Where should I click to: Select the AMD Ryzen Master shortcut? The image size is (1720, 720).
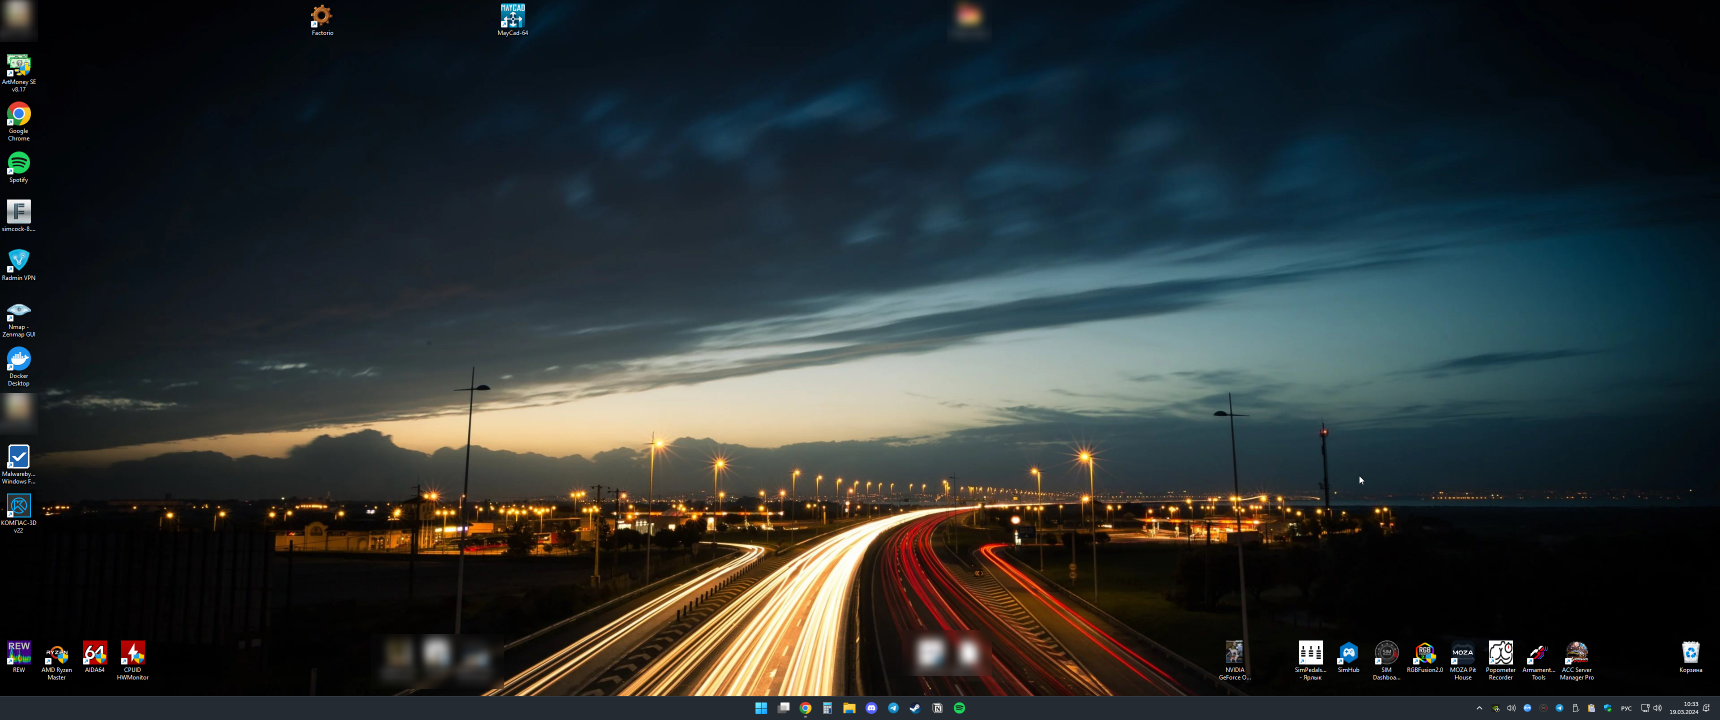coord(57,661)
